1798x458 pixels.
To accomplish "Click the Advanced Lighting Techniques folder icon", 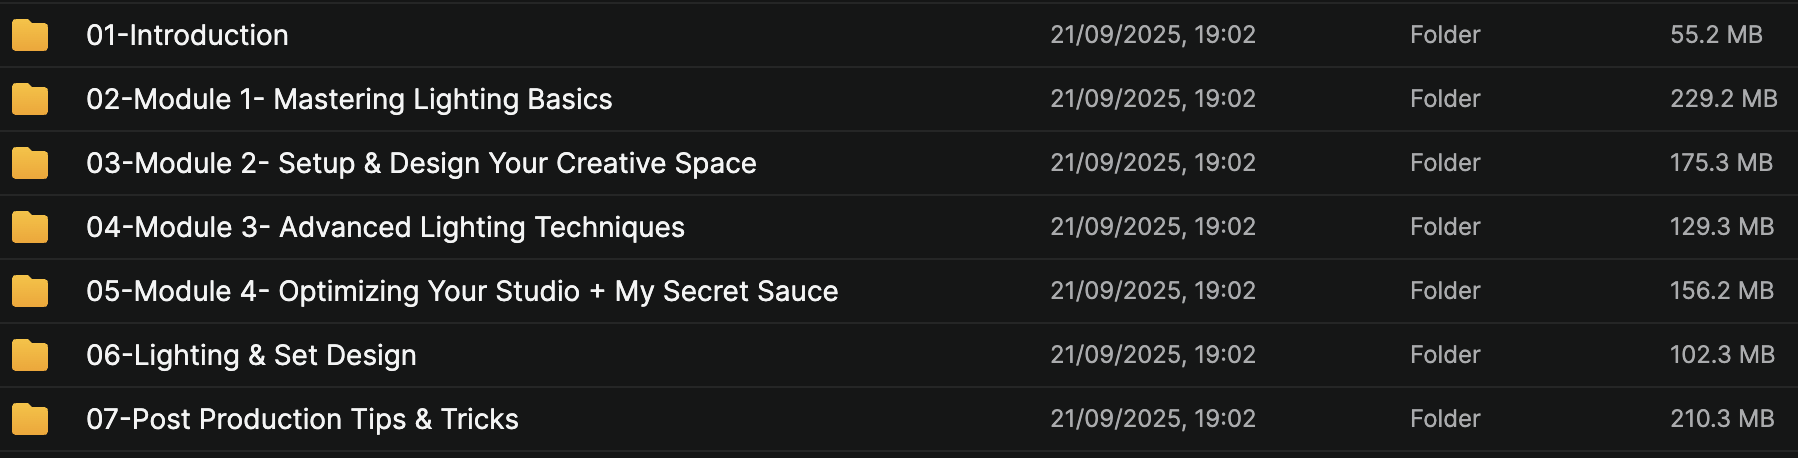I will coord(30,227).
